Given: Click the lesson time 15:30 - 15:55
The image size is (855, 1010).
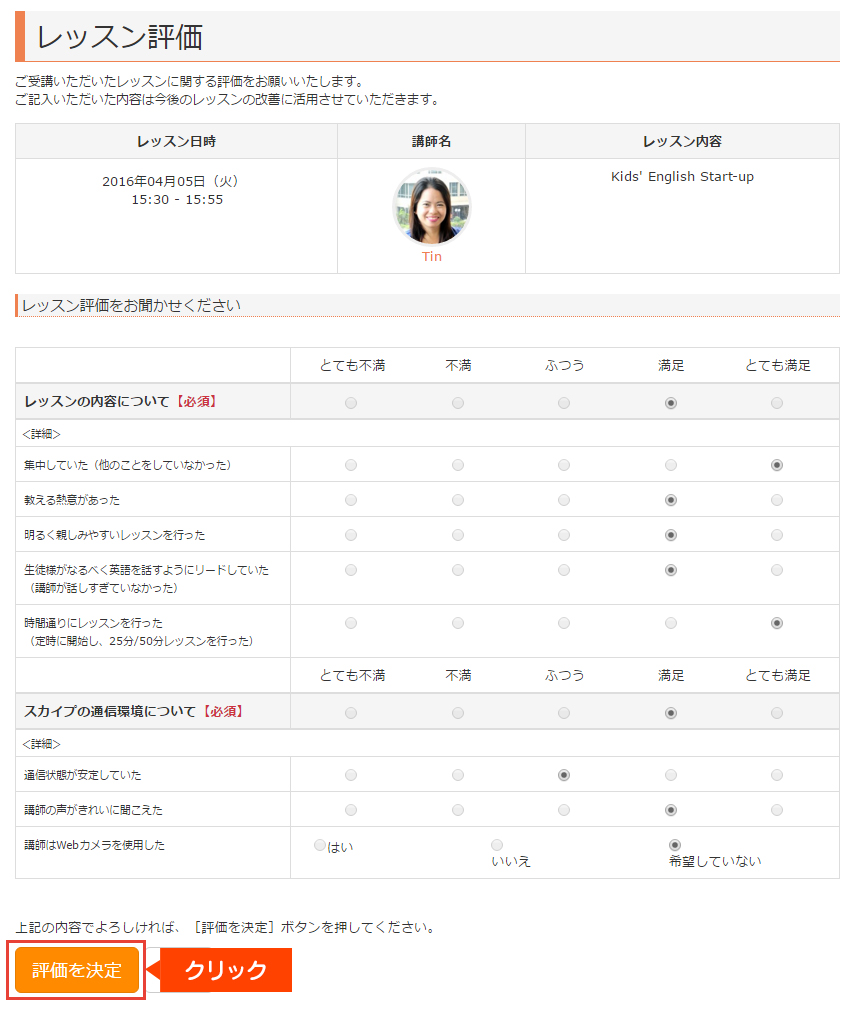Looking at the screenshot, I should tap(177, 200).
